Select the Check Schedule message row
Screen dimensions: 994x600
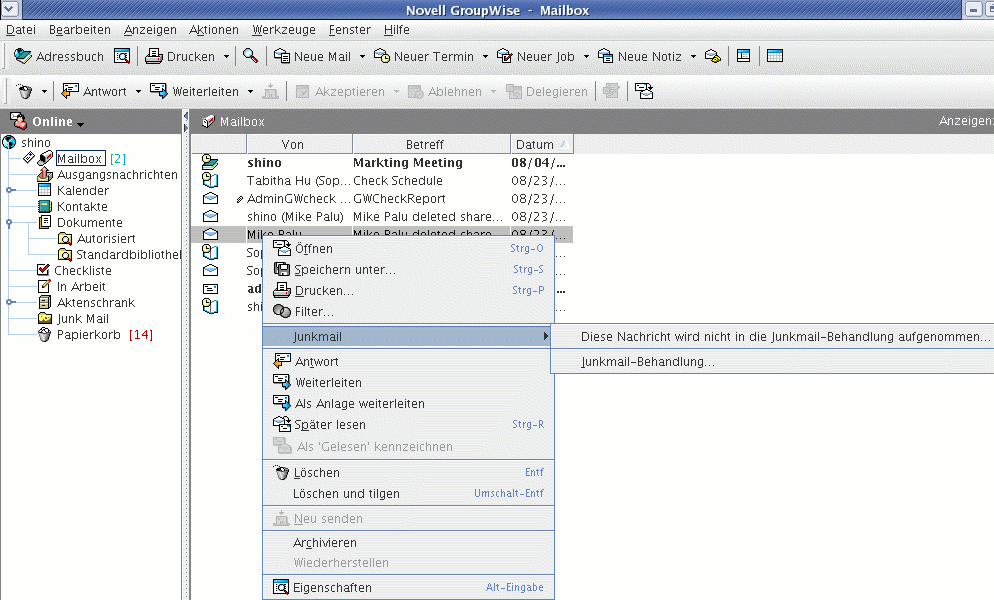point(382,181)
